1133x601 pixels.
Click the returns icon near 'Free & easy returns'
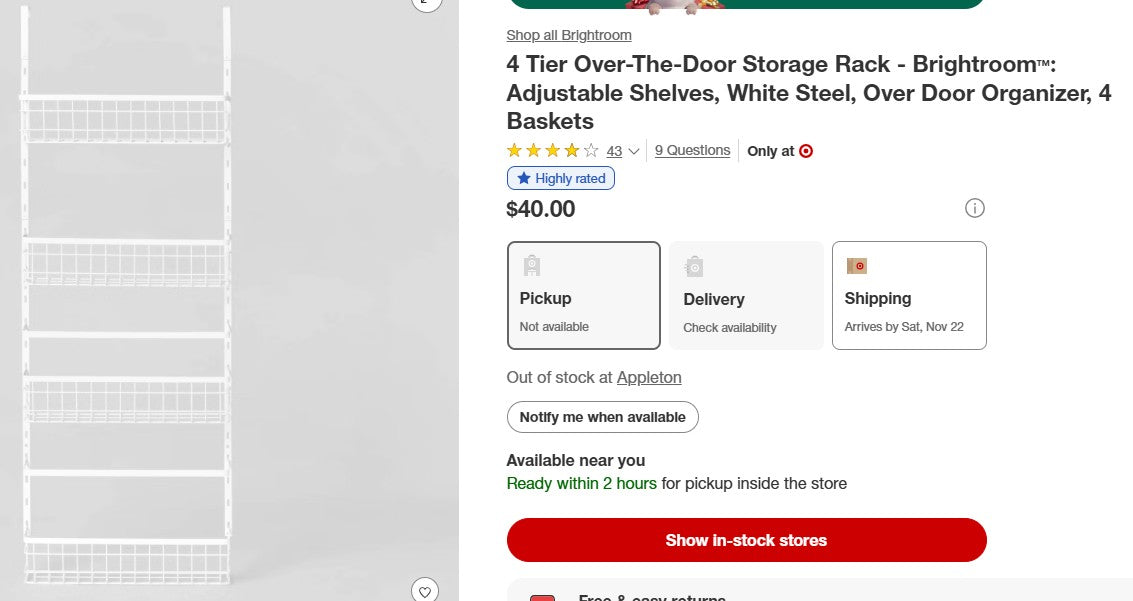[542, 597]
